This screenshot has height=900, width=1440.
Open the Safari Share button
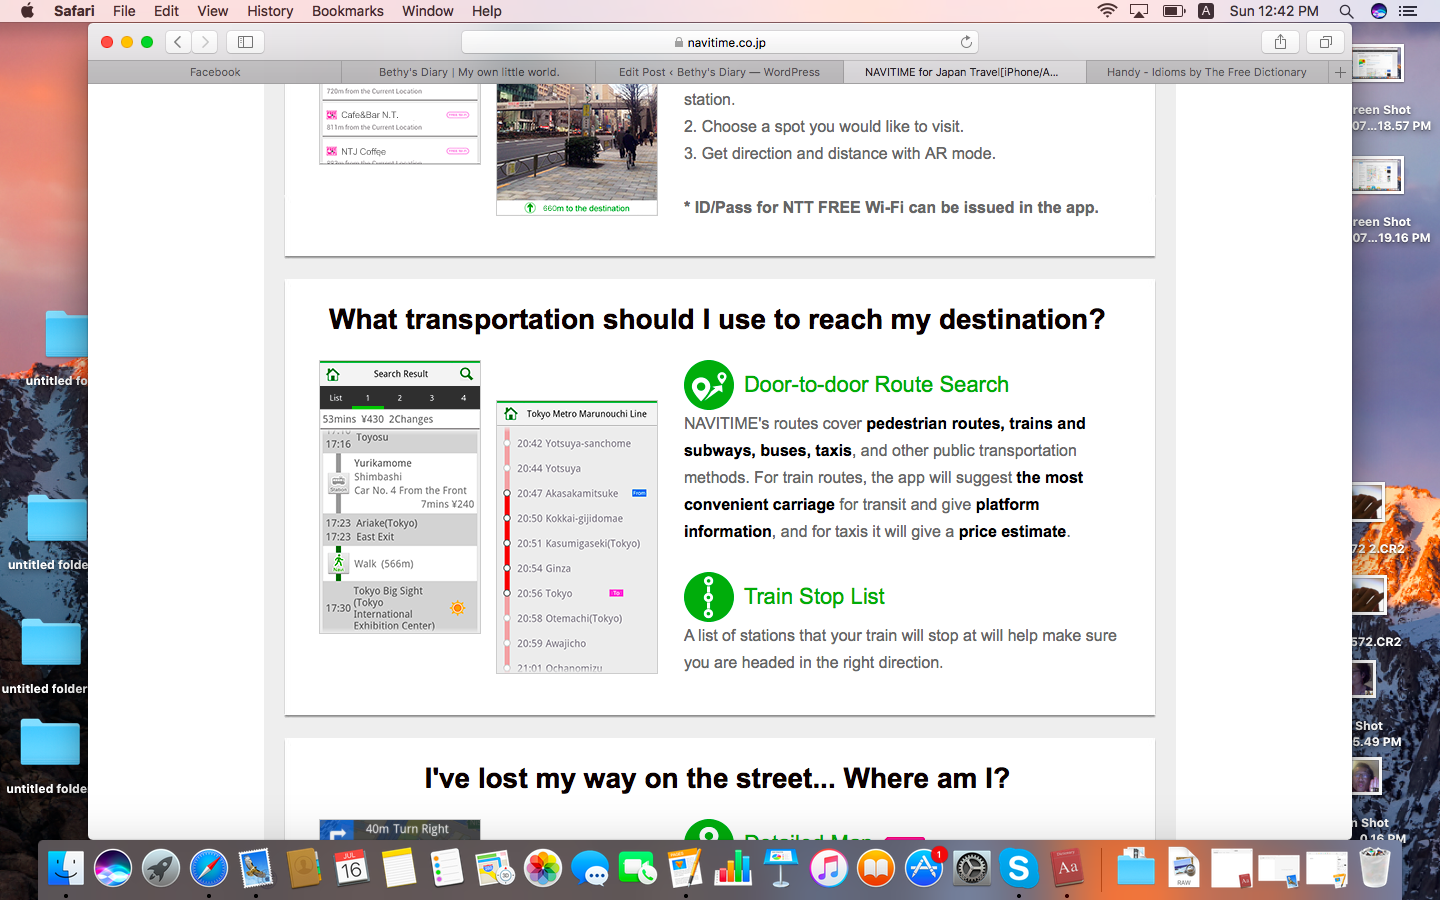(1280, 42)
